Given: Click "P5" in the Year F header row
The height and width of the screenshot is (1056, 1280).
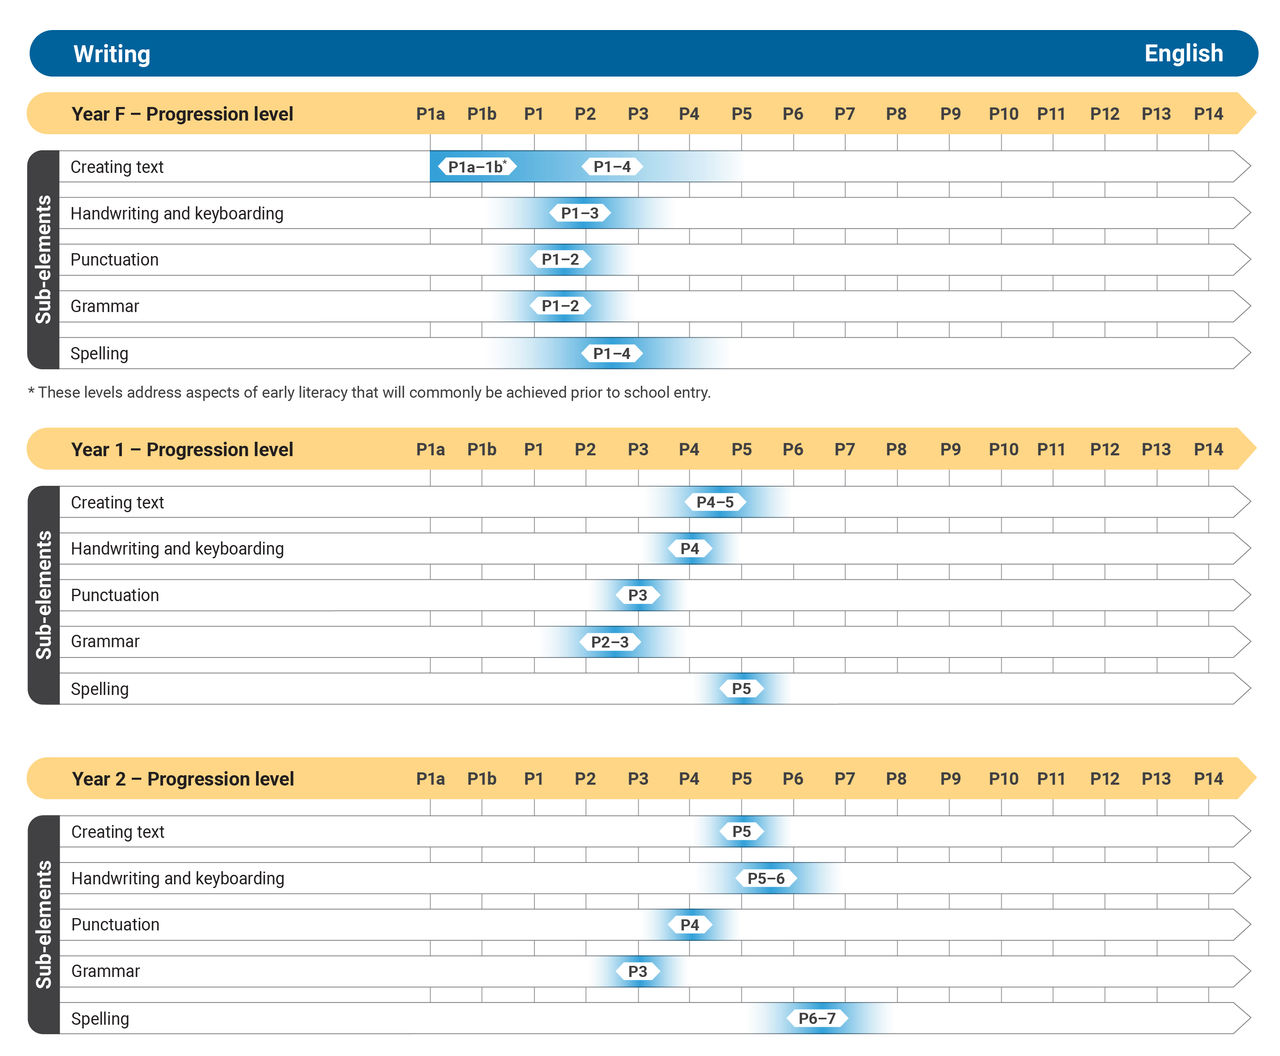Looking at the screenshot, I should coord(741,114).
